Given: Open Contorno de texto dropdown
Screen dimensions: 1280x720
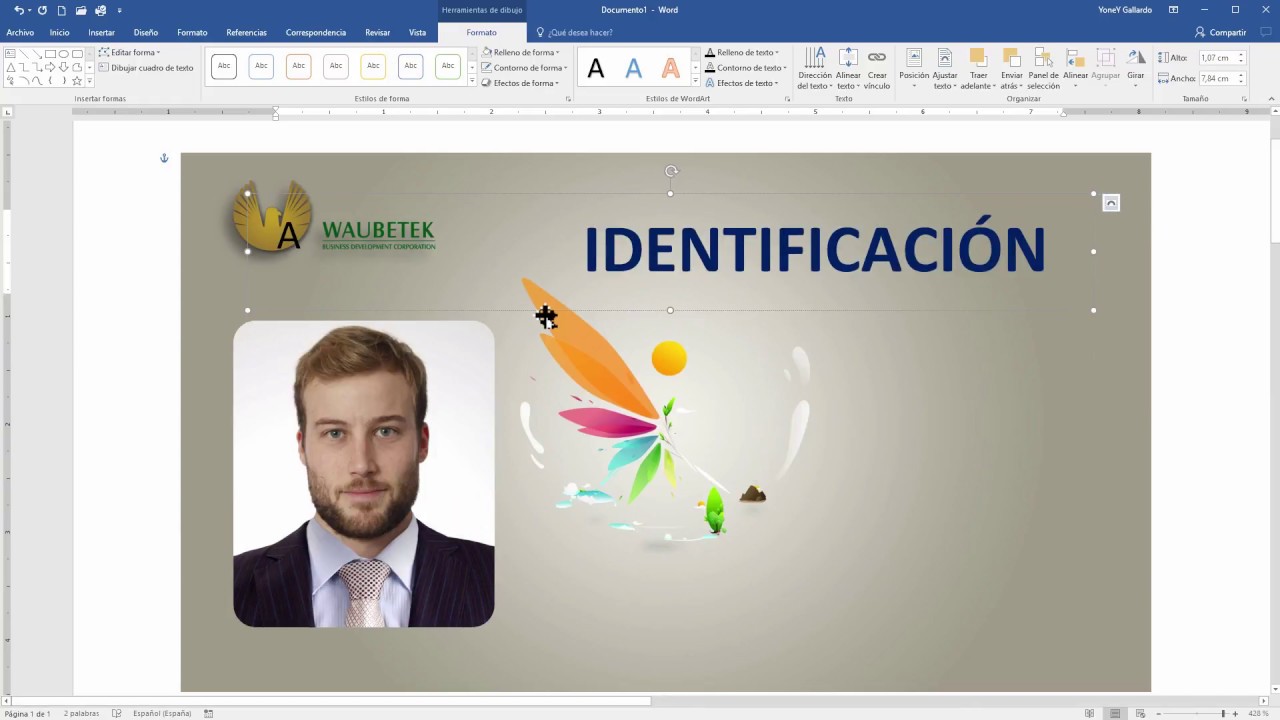Looking at the screenshot, I should 746,68.
